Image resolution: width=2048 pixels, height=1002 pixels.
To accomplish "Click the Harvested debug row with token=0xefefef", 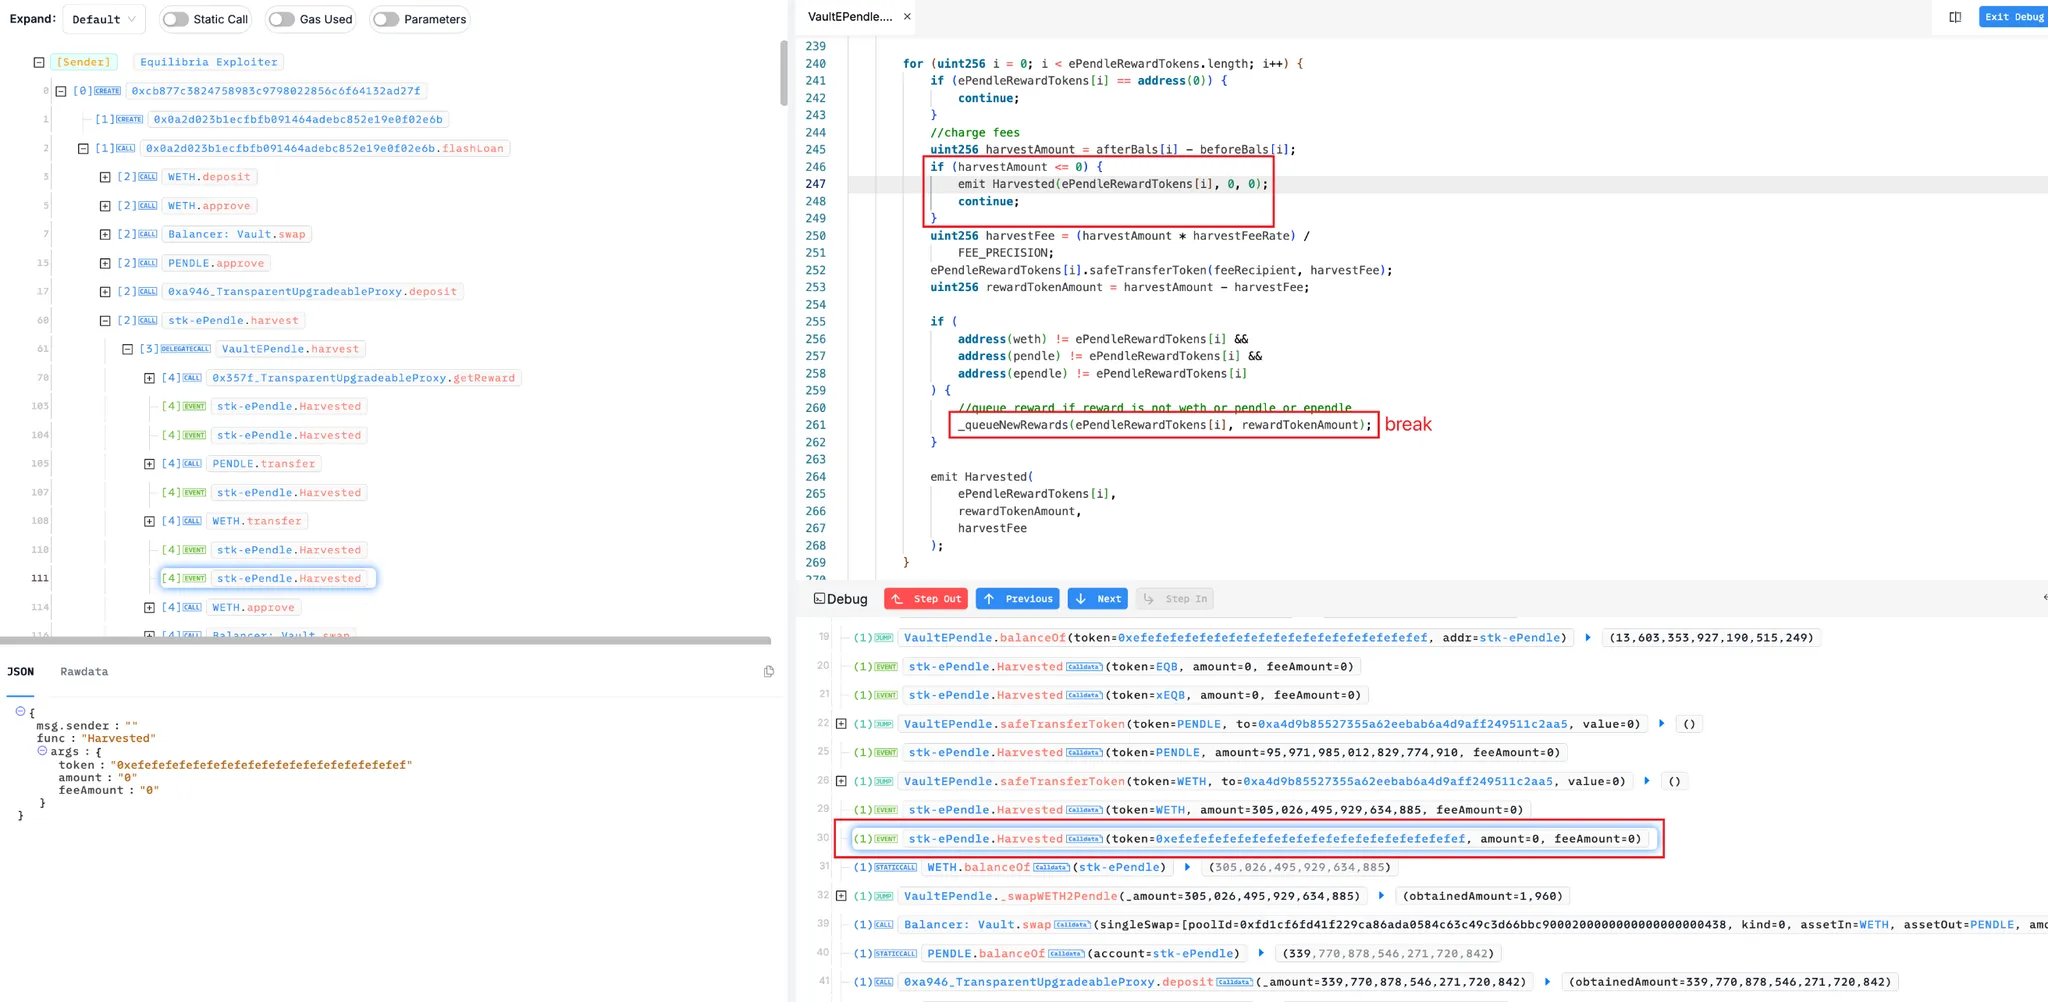I will pyautogui.click(x=1254, y=839).
